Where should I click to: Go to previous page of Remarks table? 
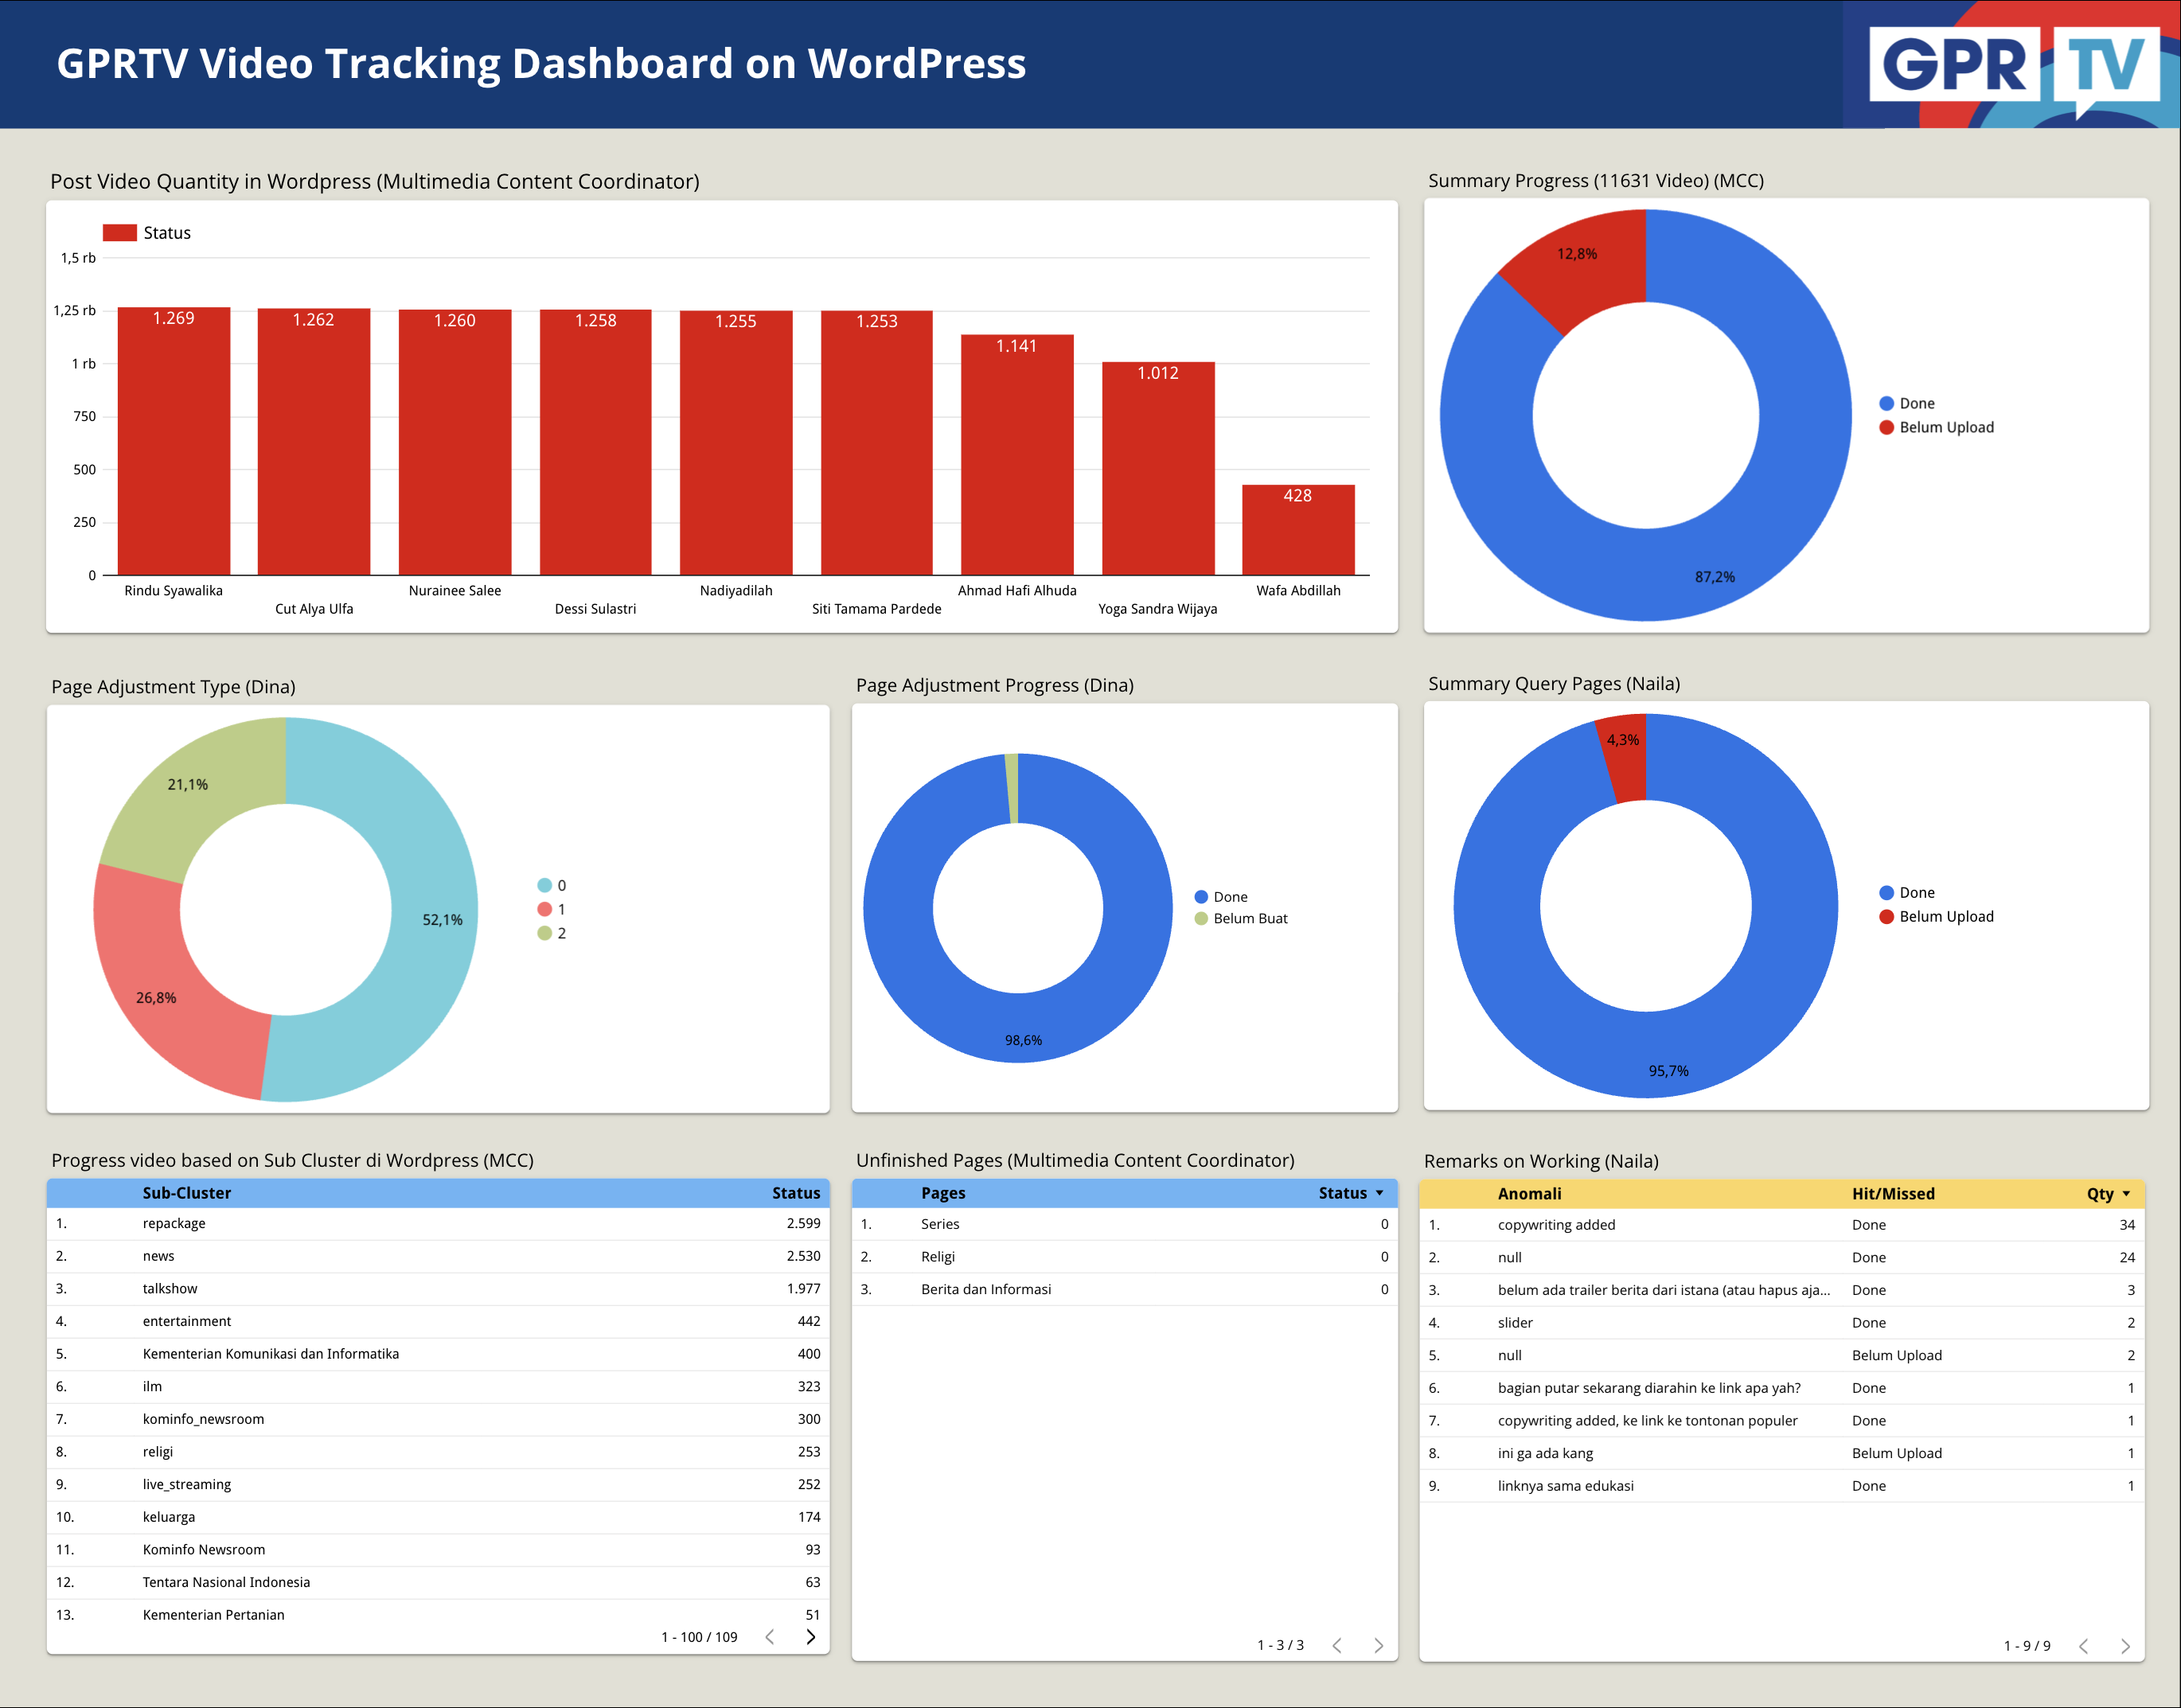click(2084, 1646)
